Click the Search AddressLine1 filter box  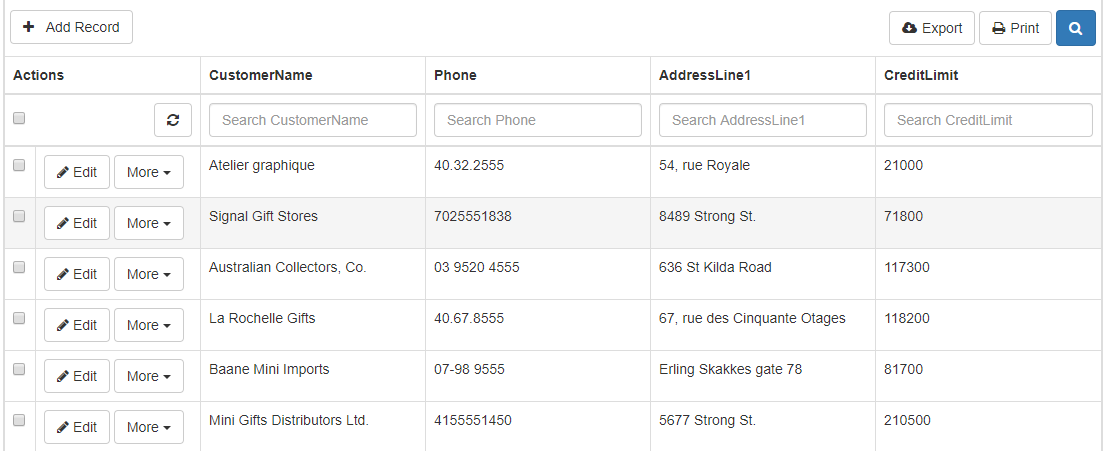(x=762, y=120)
